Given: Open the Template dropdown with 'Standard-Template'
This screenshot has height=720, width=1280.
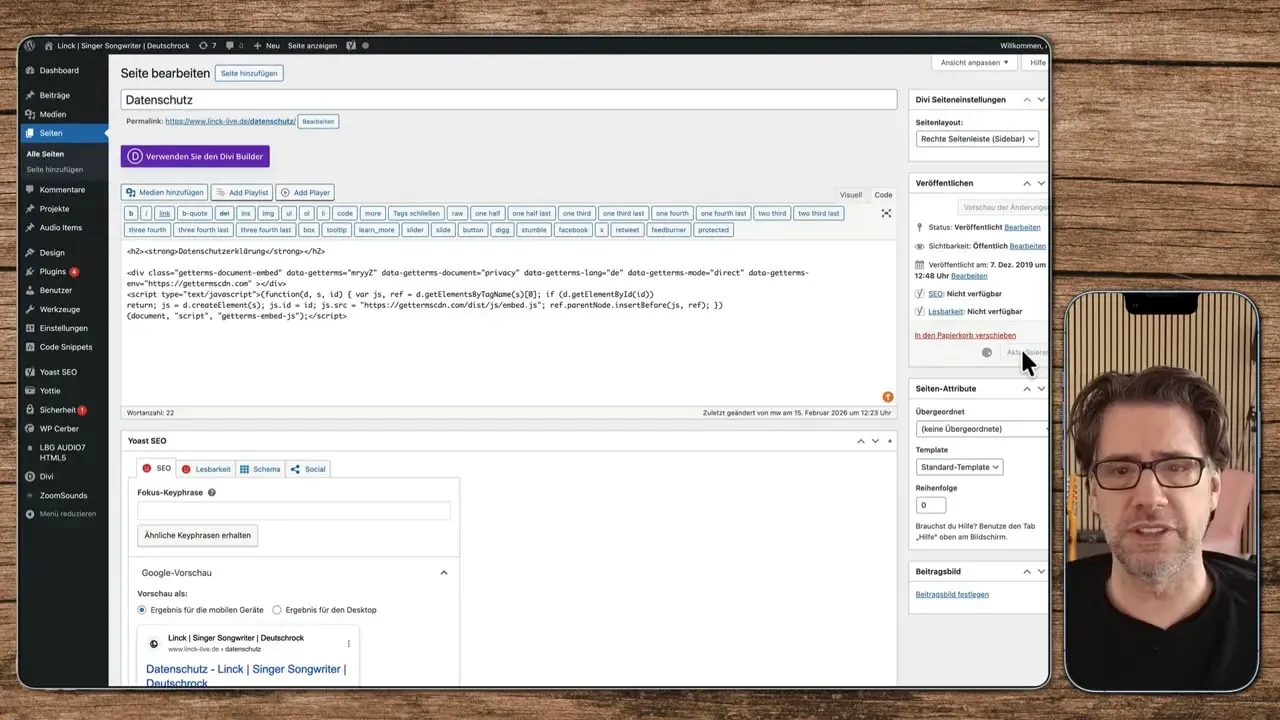Looking at the screenshot, I should [x=959, y=467].
